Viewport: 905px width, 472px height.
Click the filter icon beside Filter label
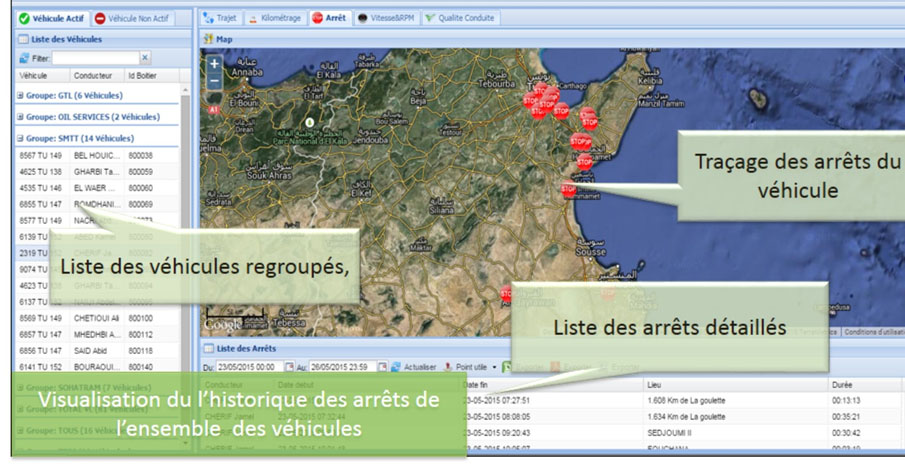pyautogui.click(x=24, y=58)
